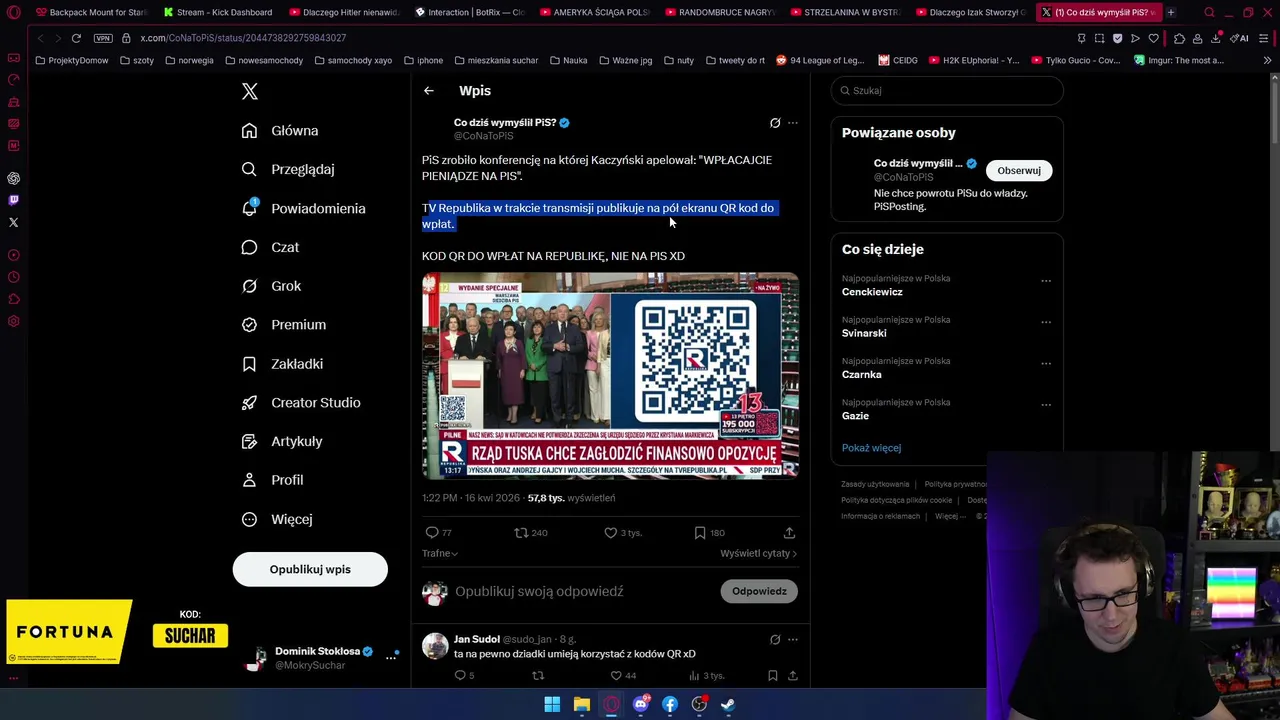
Task: Like Jan Sudol's reply
Action: [623, 676]
